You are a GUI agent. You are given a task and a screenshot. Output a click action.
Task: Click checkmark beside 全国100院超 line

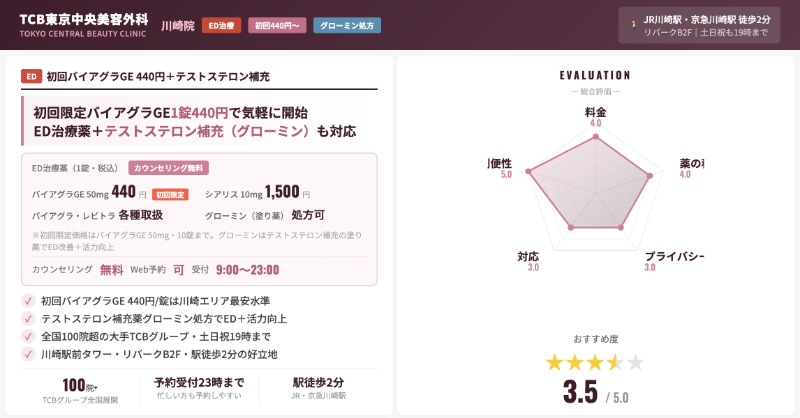click(x=28, y=337)
